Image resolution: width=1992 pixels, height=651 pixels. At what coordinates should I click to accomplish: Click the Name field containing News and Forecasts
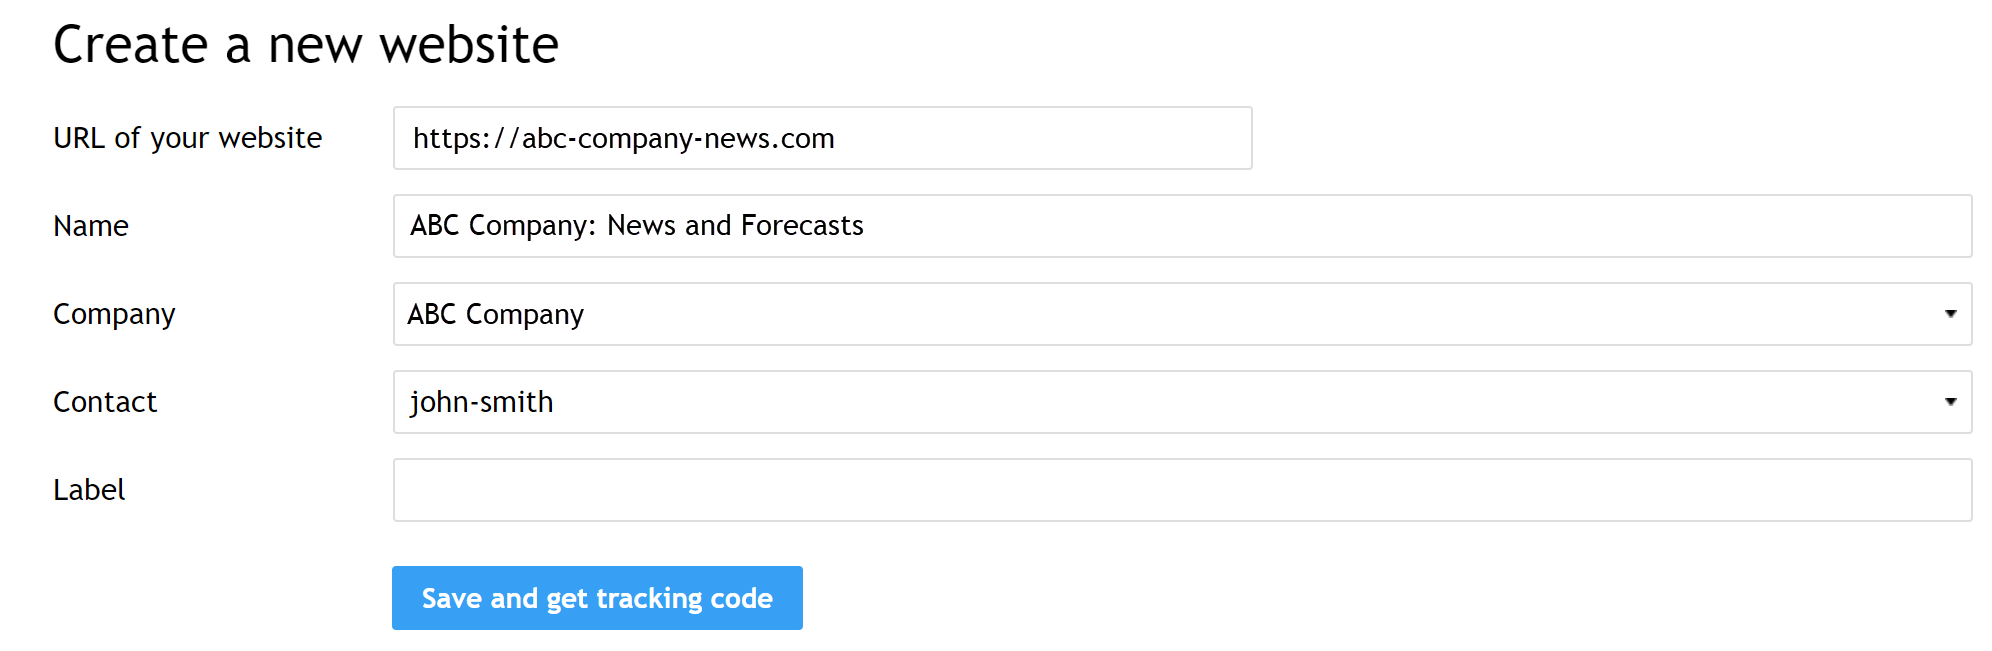tap(1180, 226)
